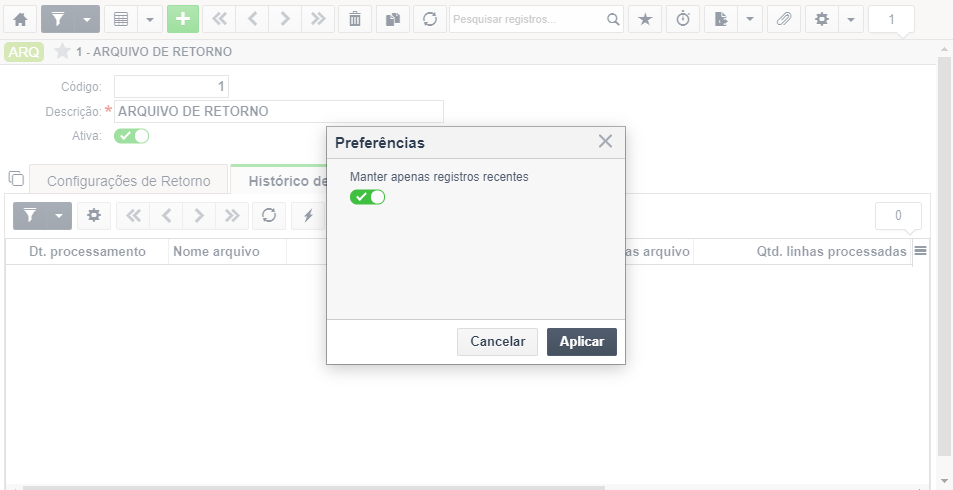Viewport: 953px width, 490px height.
Task: Click the copy record icon in top toolbar
Action: click(x=393, y=19)
